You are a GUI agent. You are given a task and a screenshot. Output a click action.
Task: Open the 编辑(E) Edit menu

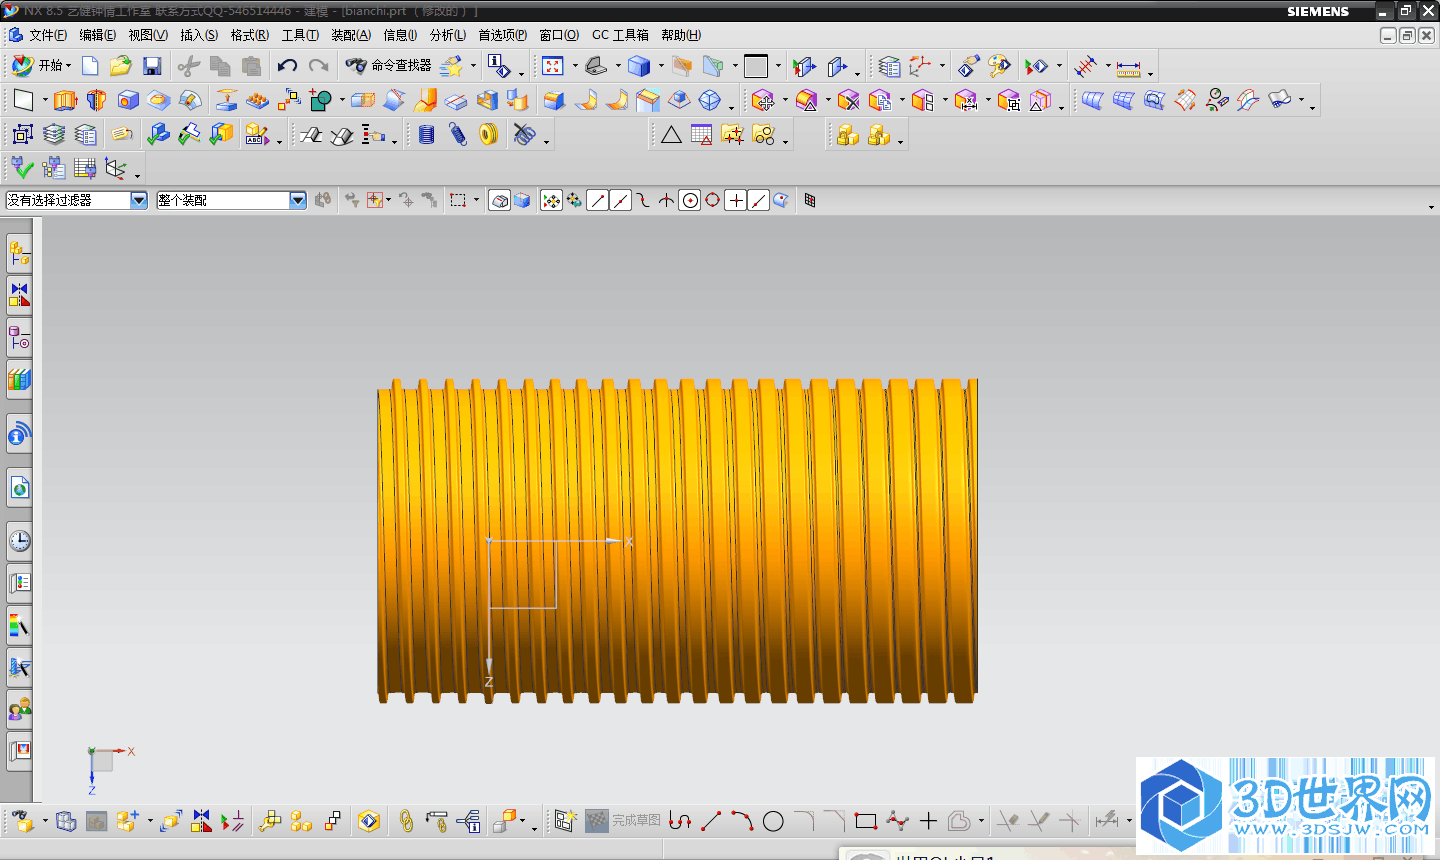click(x=98, y=35)
